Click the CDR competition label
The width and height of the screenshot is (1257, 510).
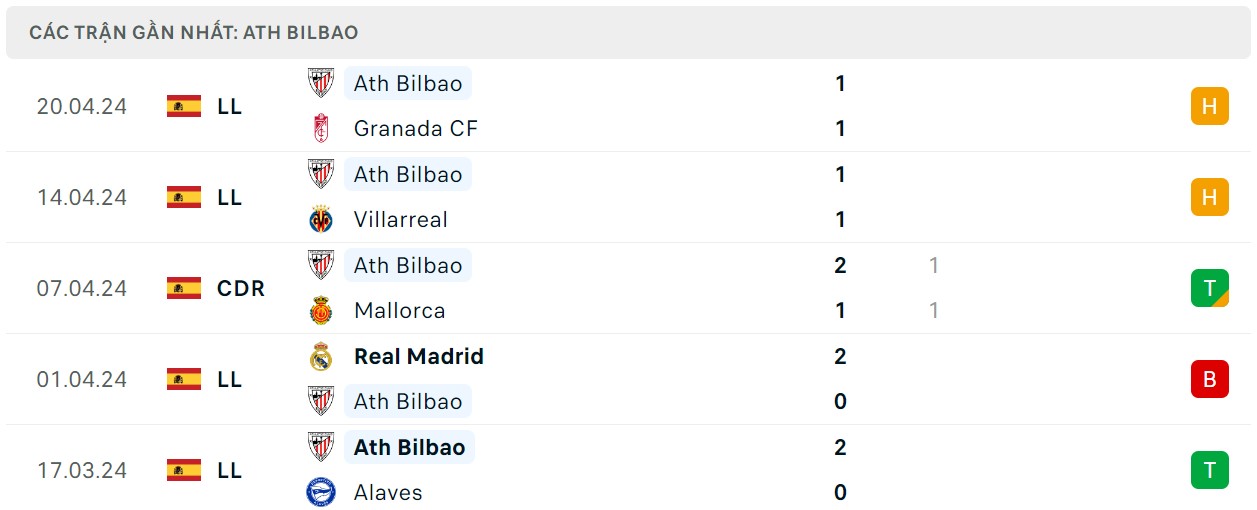(x=241, y=288)
